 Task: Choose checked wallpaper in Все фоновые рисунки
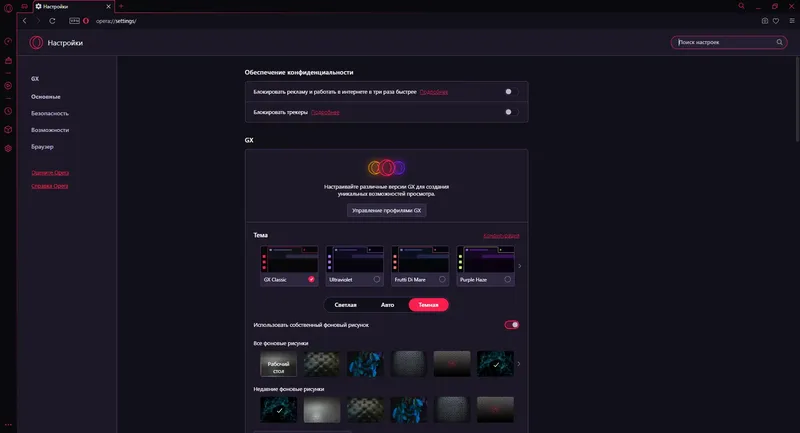click(x=495, y=364)
